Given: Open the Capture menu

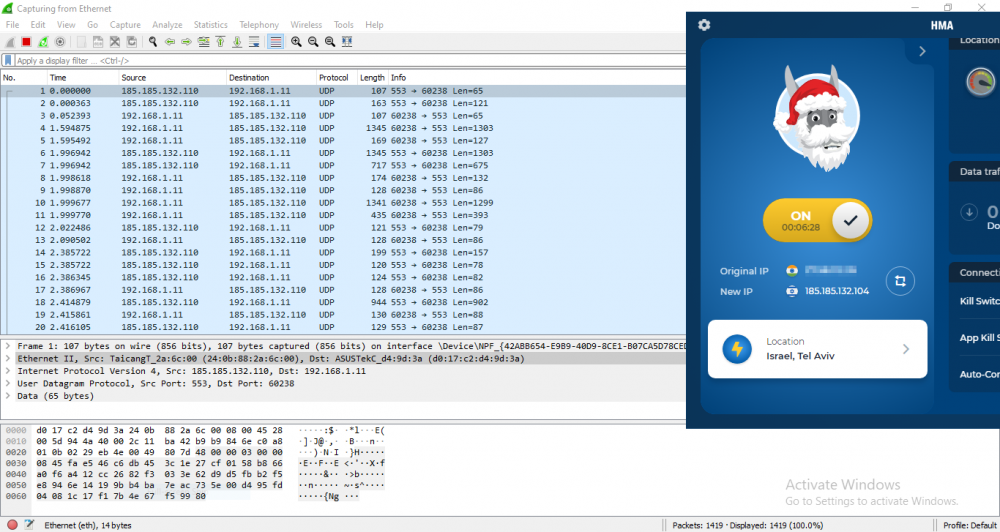Looking at the screenshot, I should coord(125,25).
